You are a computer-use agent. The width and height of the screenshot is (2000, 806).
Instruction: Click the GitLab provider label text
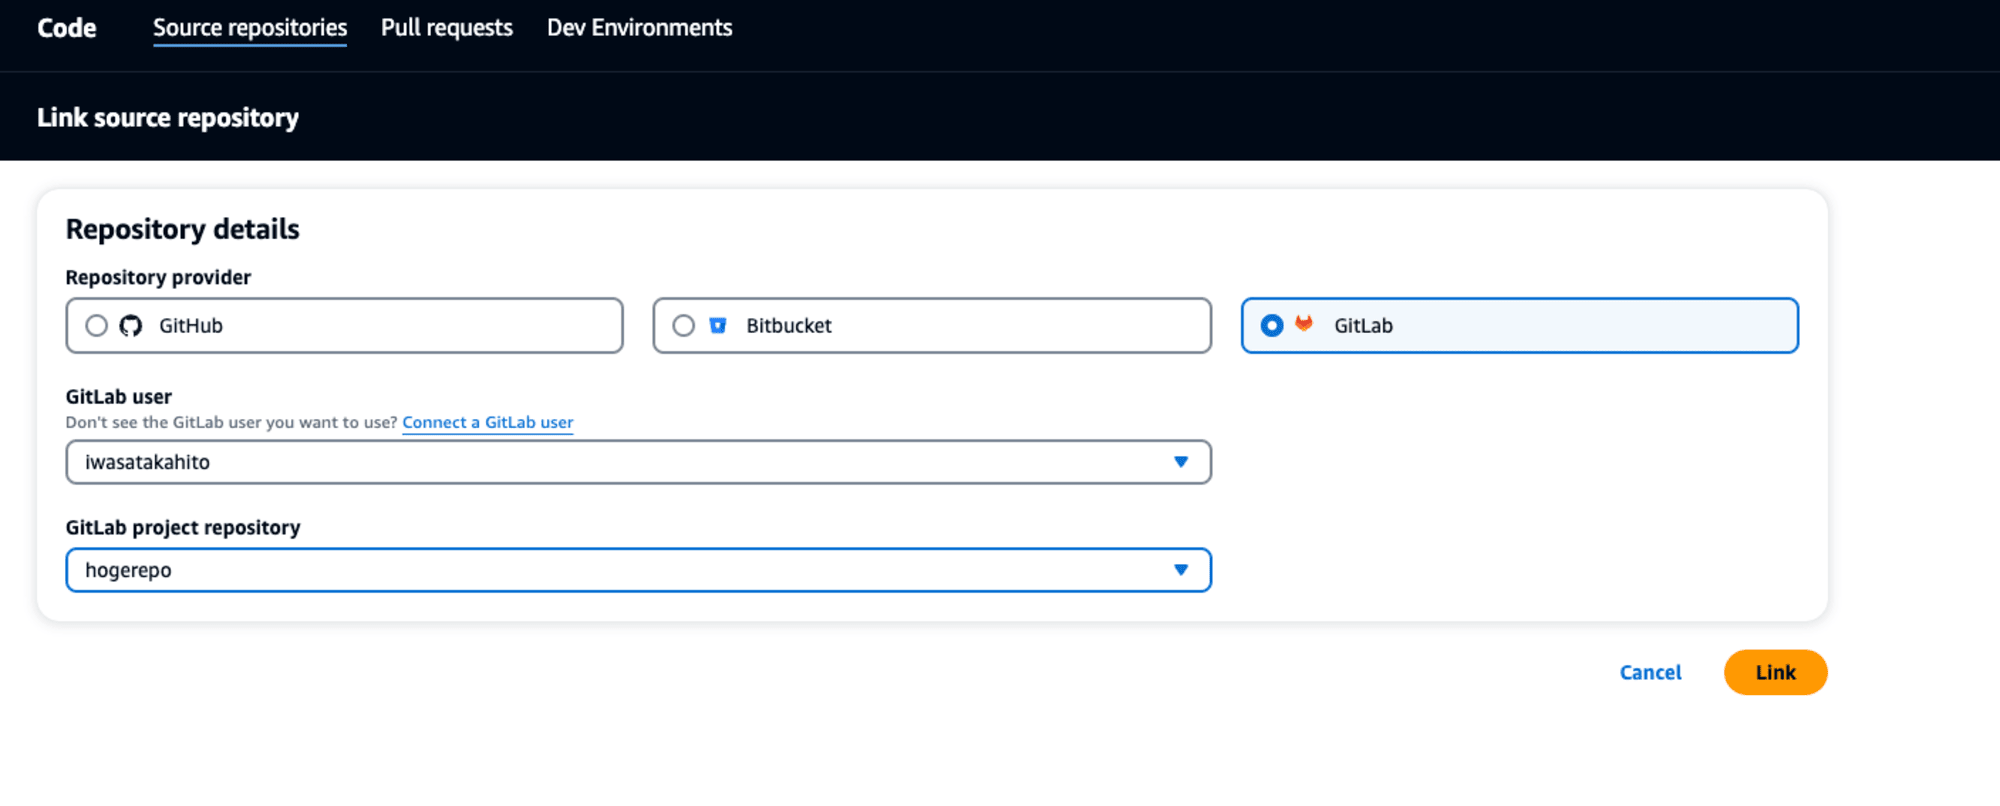[x=1363, y=326]
